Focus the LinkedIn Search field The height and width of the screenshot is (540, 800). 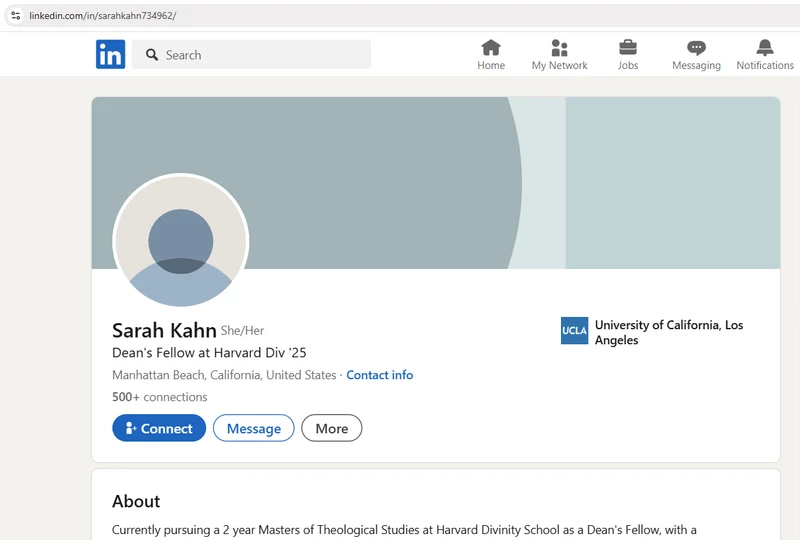pyautogui.click(x=251, y=55)
